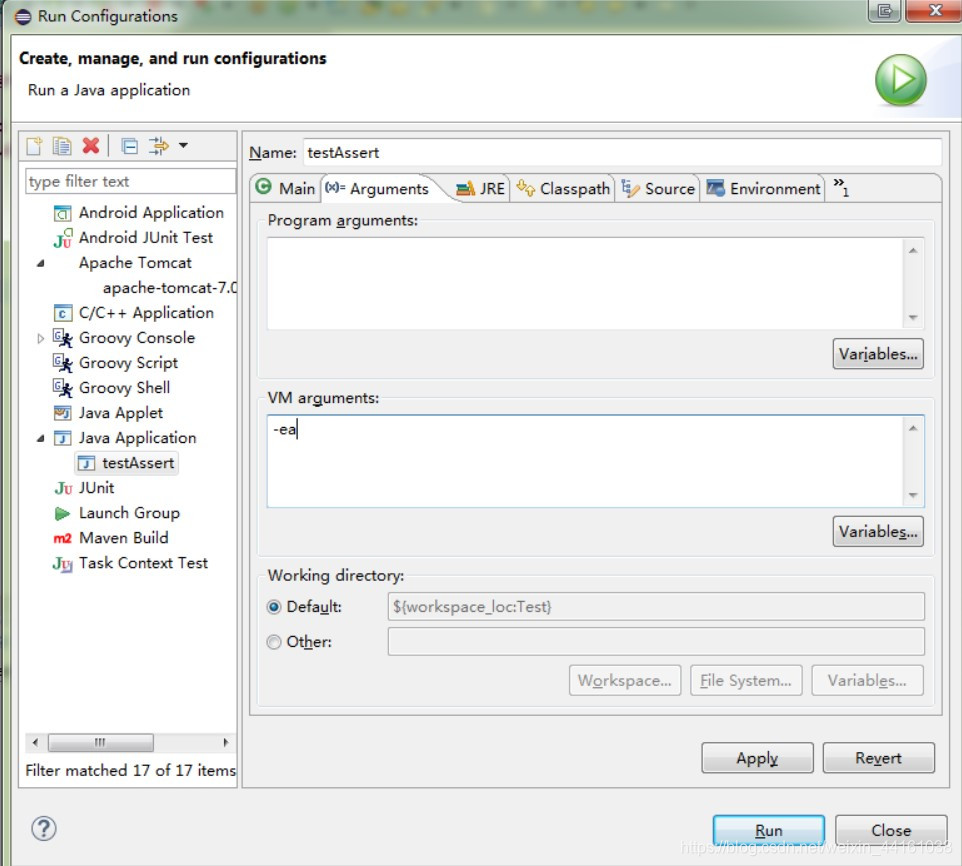Viewport: 962px width, 866px height.
Task: Select the apache-tomcat-7.0 configuration
Action: 169,288
